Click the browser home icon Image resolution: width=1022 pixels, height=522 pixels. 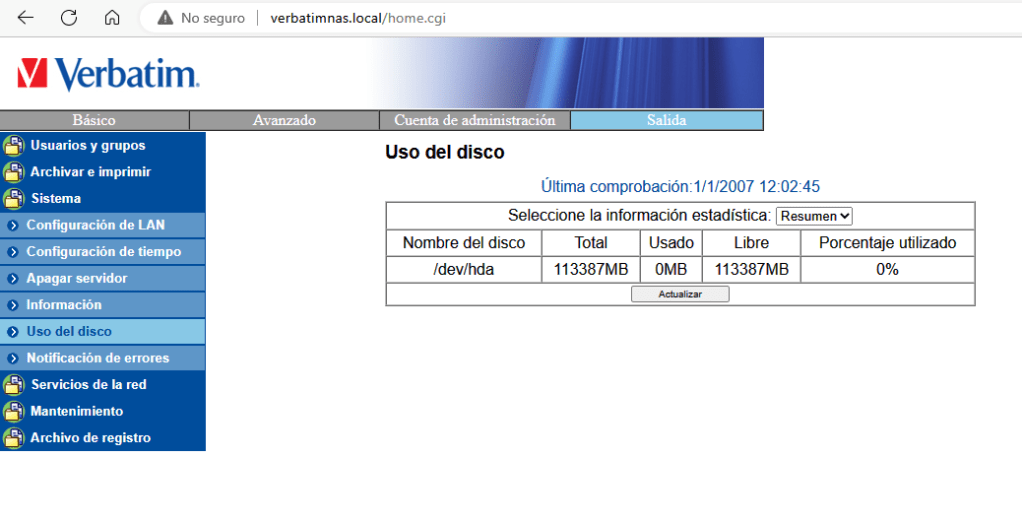(112, 18)
